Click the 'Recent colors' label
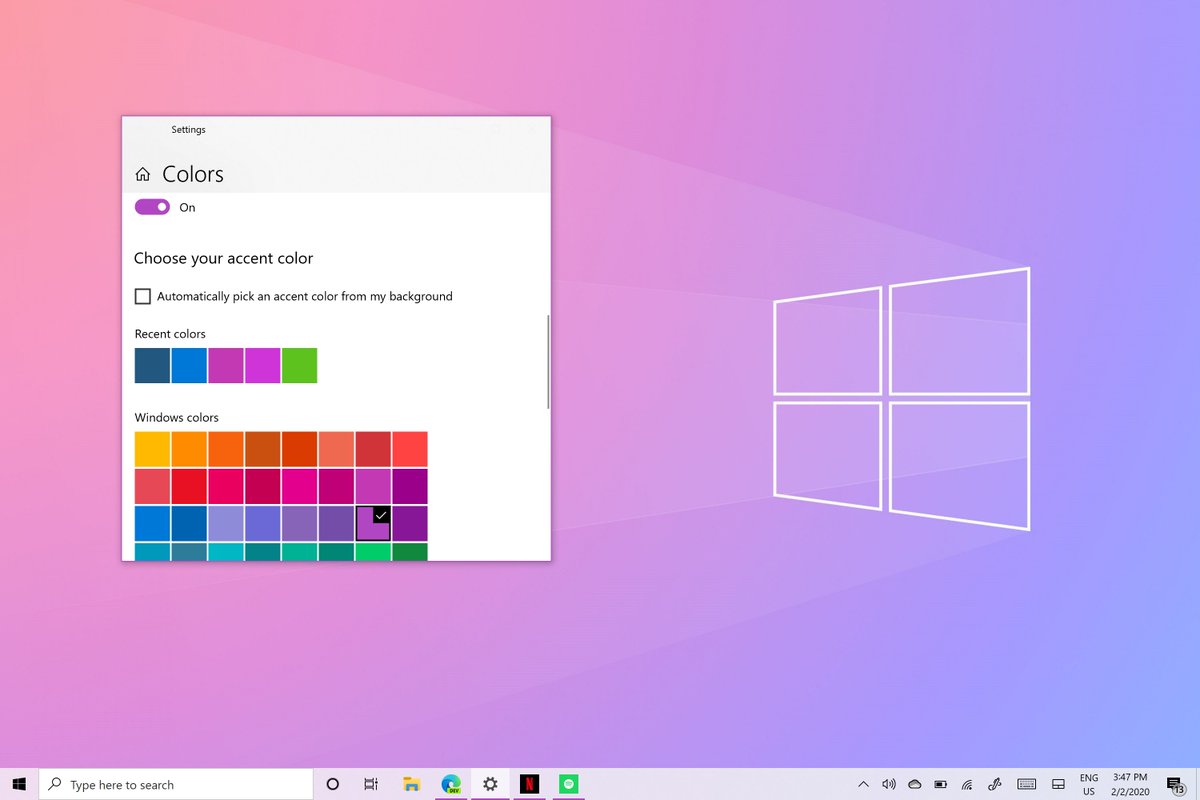Screen dimensions: 1200x800 click(170, 334)
